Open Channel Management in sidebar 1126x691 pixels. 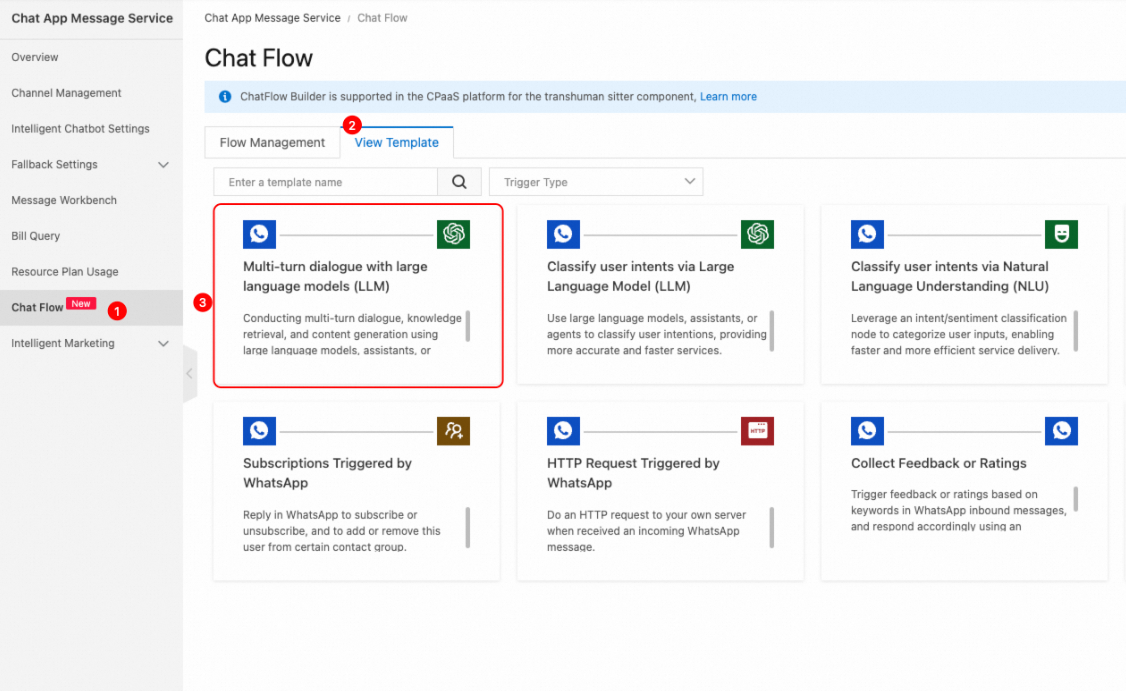coord(66,93)
